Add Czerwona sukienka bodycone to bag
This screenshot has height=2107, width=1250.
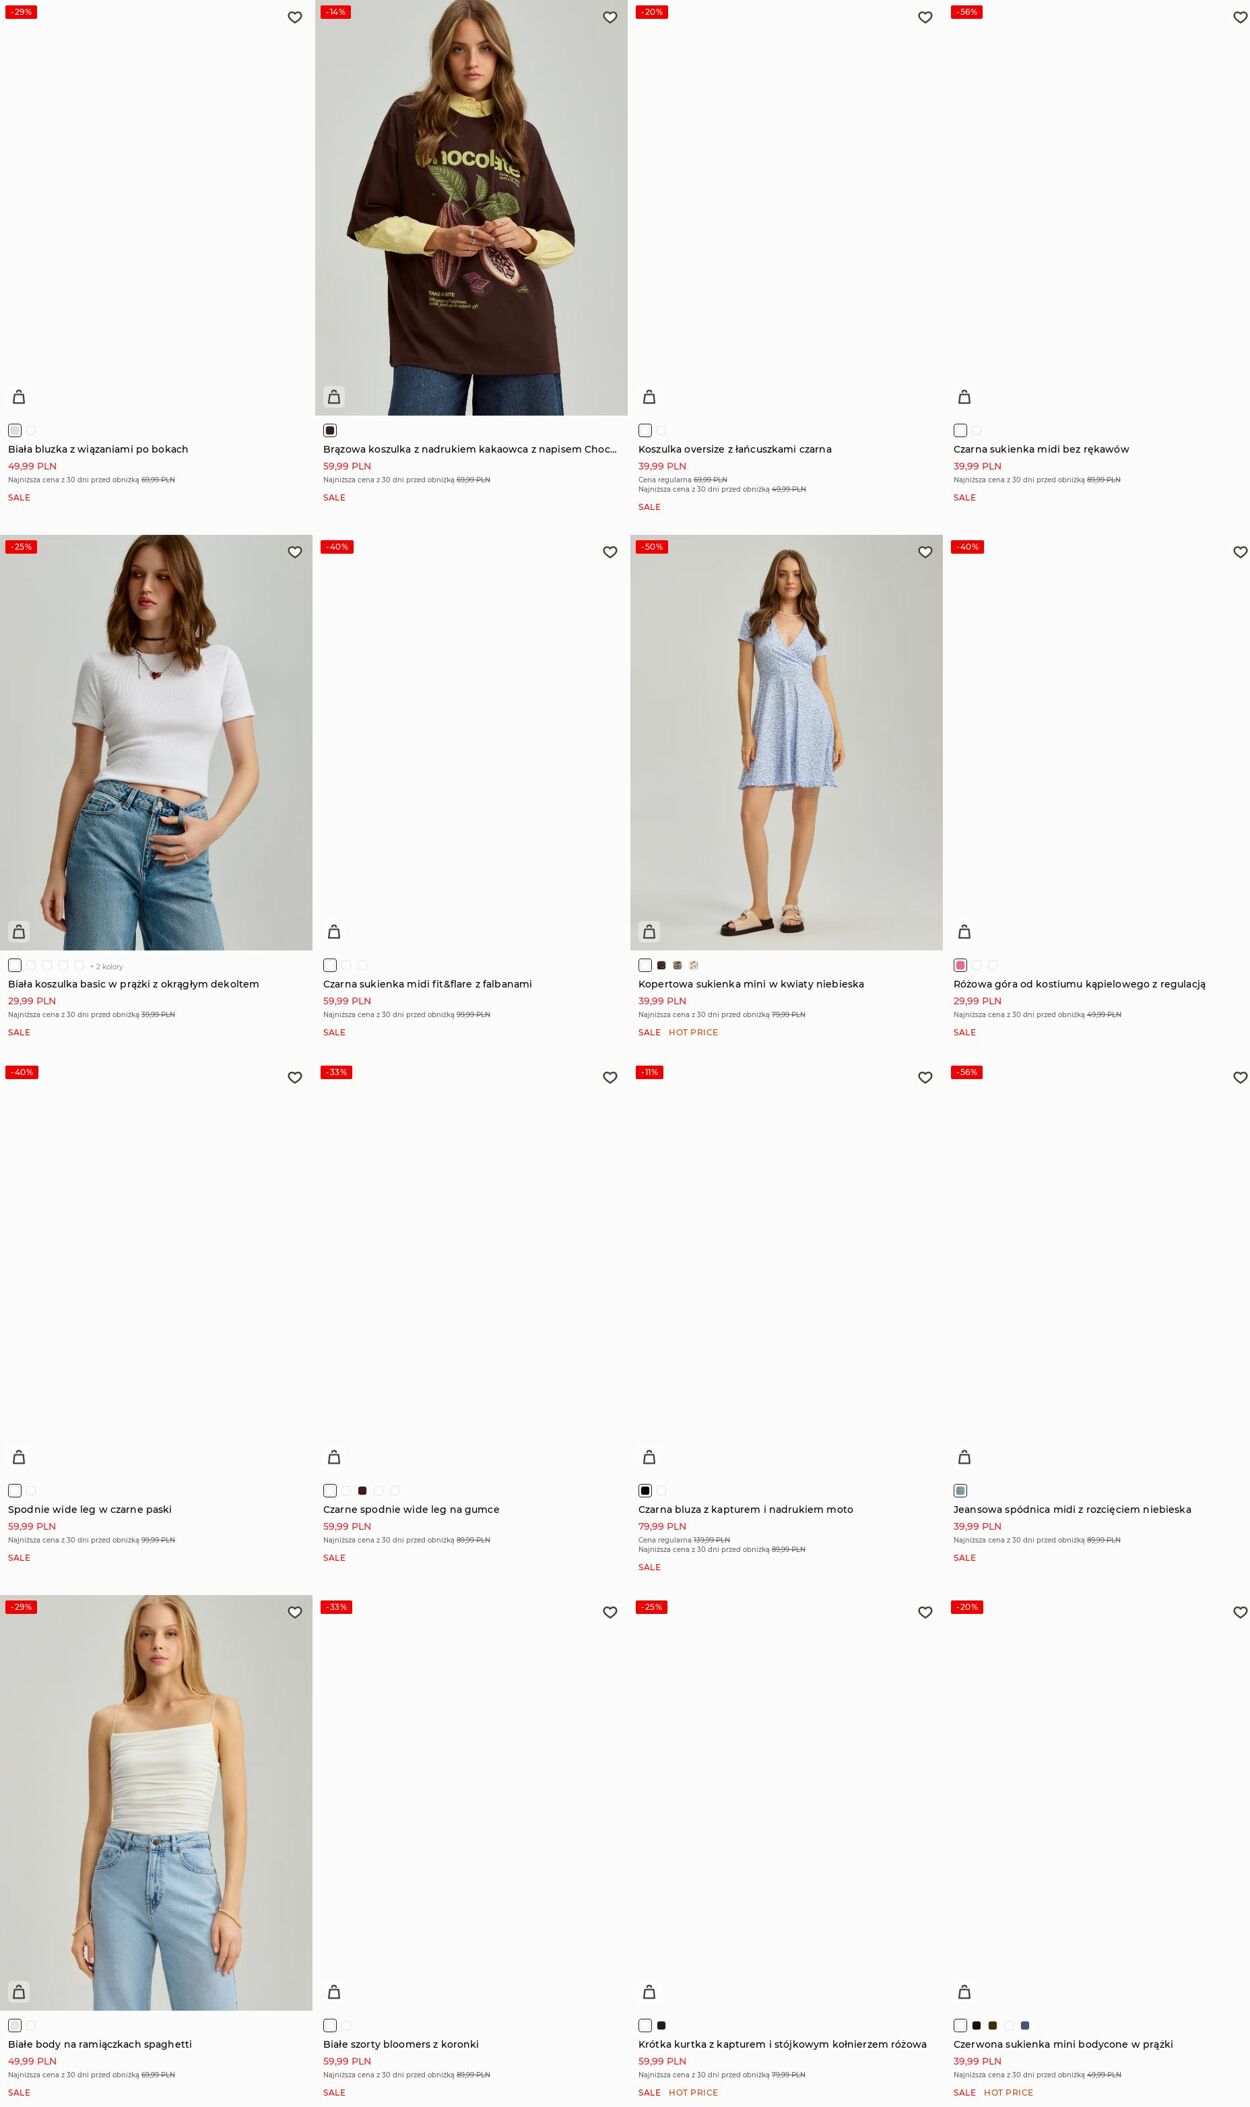tap(964, 1992)
